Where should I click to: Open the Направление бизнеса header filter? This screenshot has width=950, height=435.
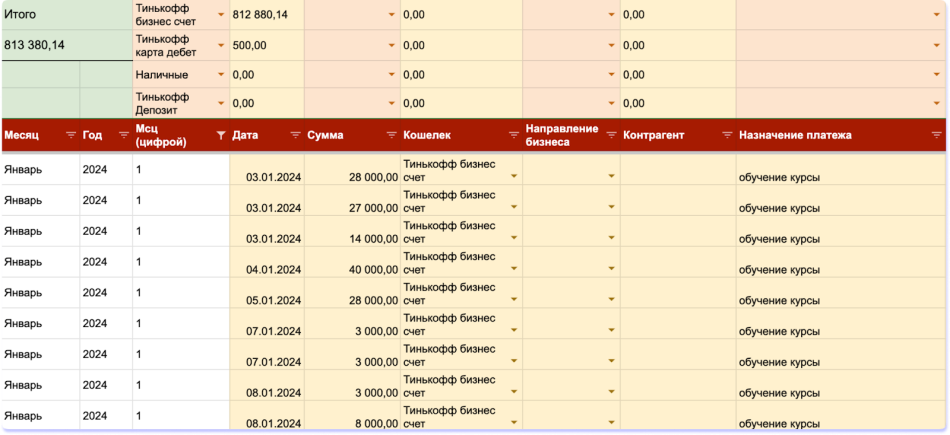(x=611, y=135)
